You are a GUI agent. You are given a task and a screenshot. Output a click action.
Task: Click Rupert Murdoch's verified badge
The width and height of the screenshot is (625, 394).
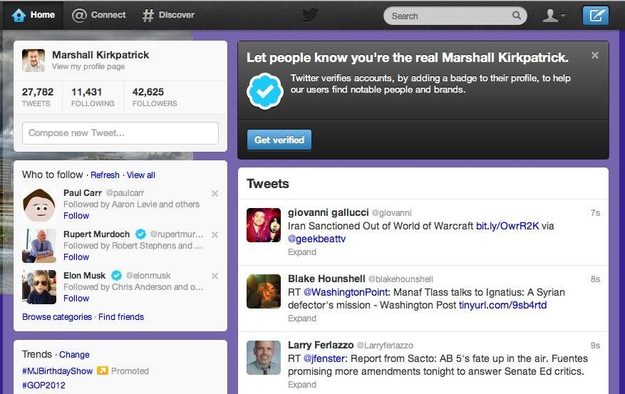(x=140, y=234)
